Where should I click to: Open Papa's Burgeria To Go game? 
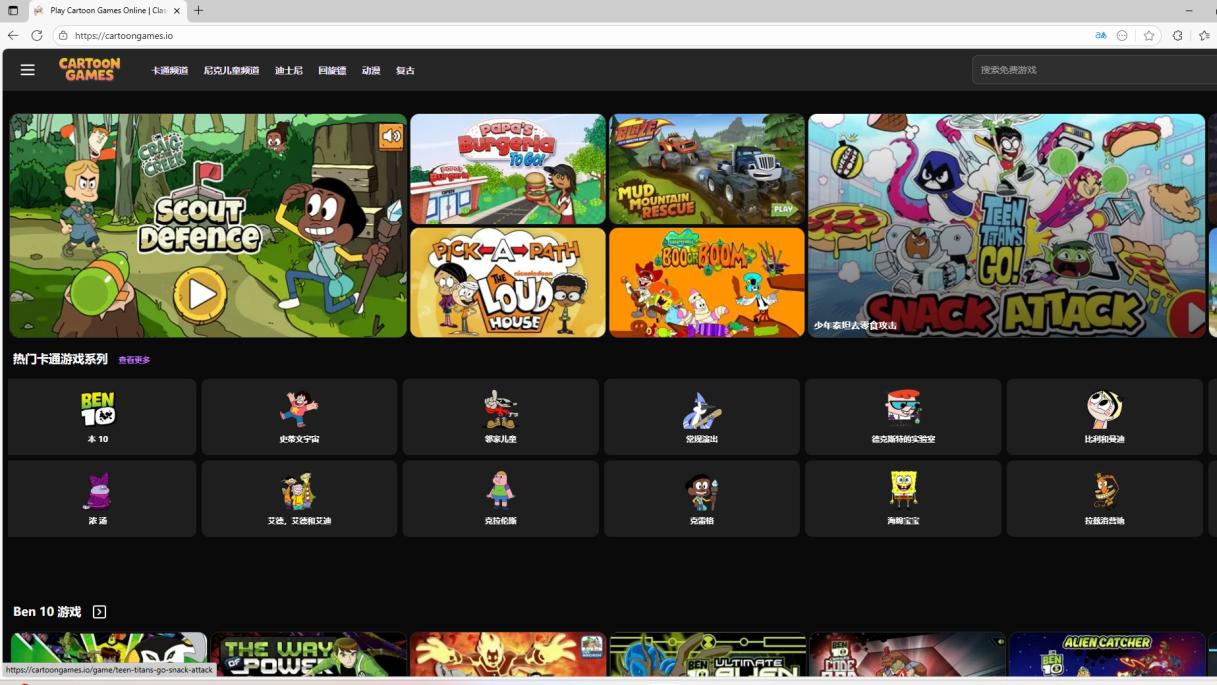pos(508,169)
